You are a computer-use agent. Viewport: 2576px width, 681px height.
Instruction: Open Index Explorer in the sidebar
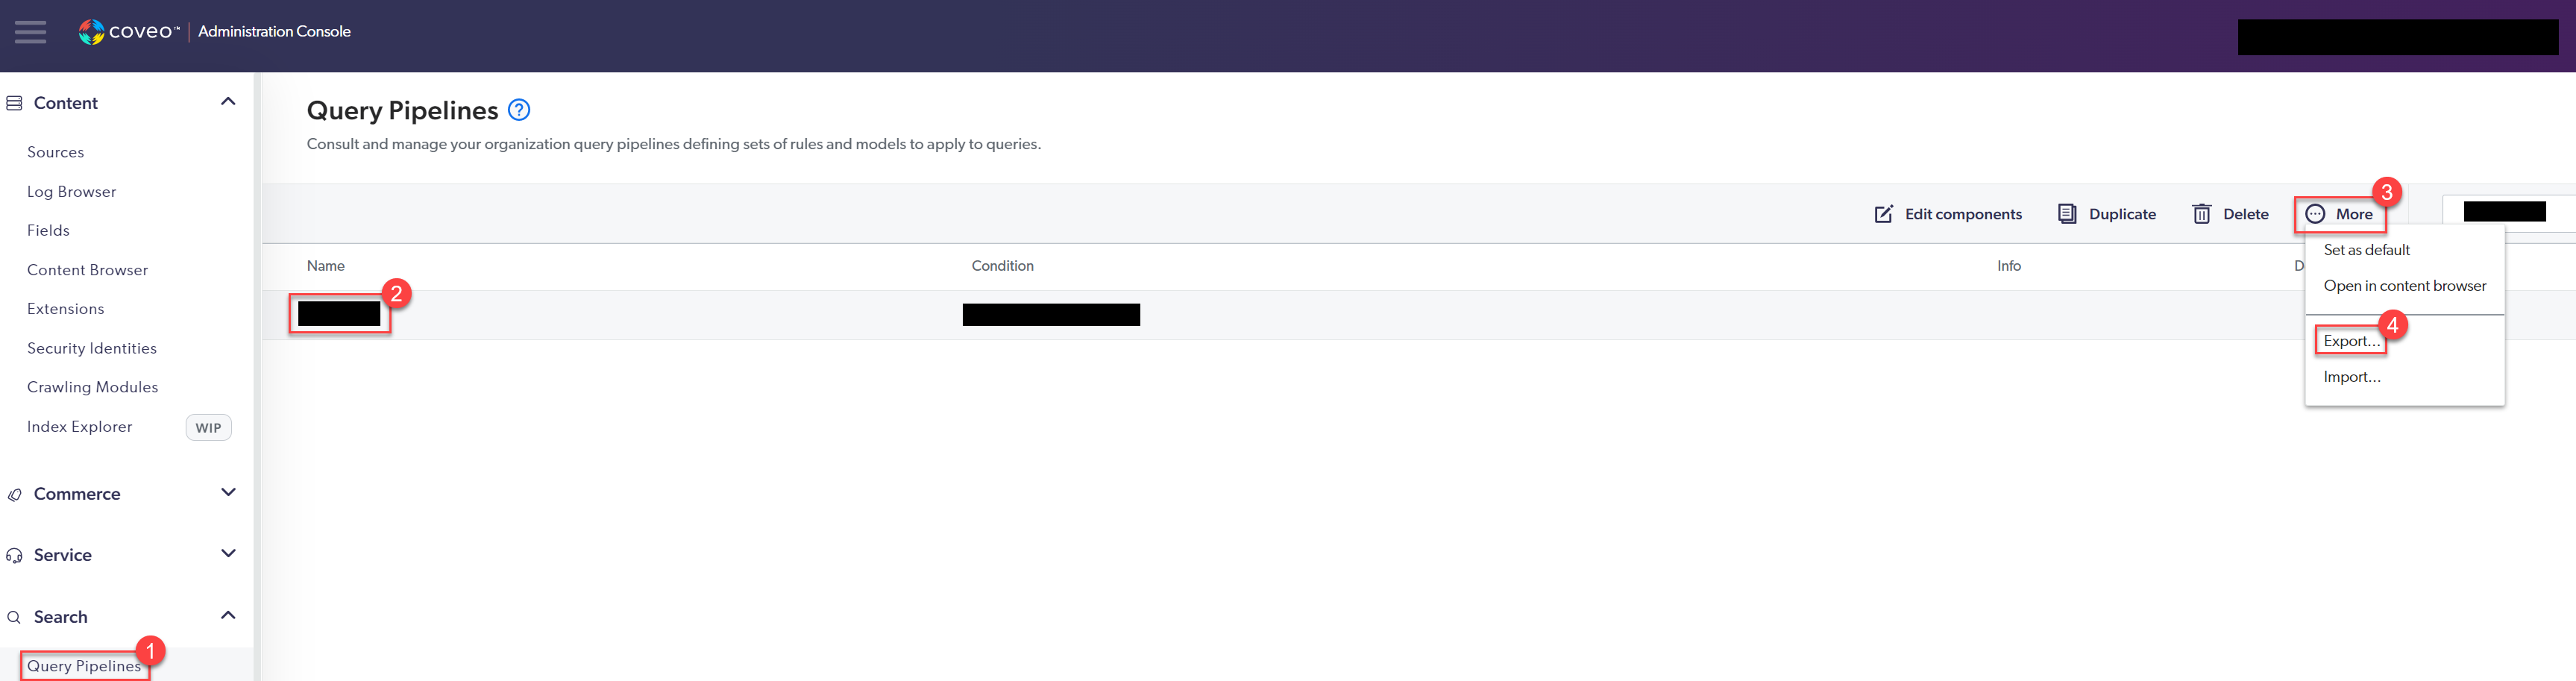pyautogui.click(x=80, y=427)
